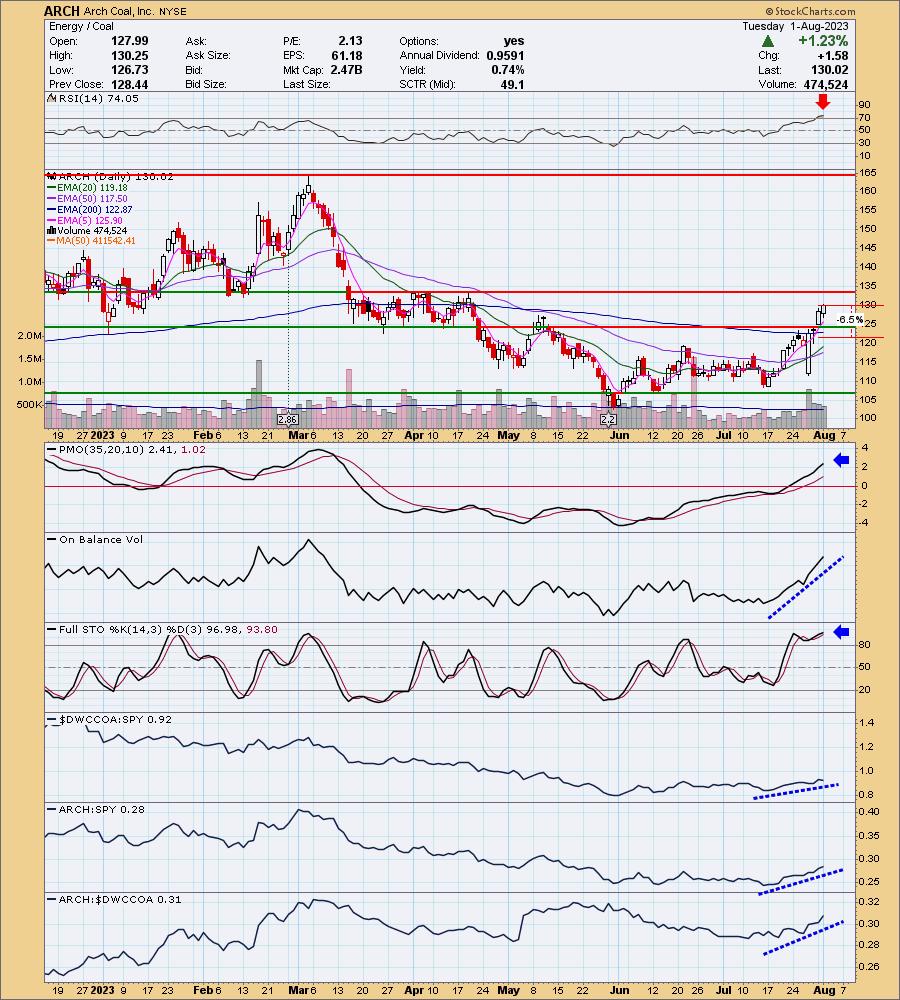Click the Chg value +1.58
900x1000 pixels.
pos(833,55)
